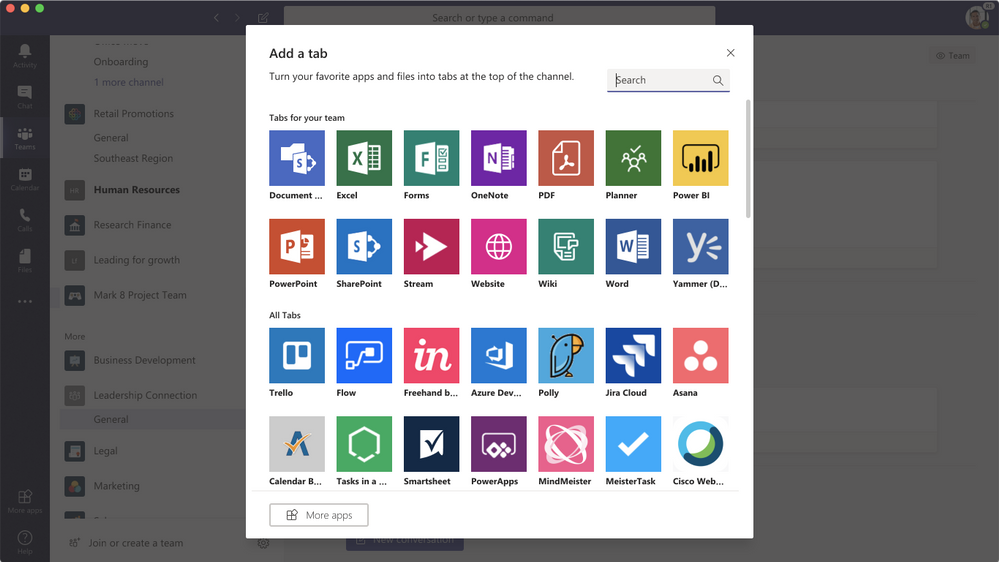
Task: Add a Website tab
Action: [499, 247]
